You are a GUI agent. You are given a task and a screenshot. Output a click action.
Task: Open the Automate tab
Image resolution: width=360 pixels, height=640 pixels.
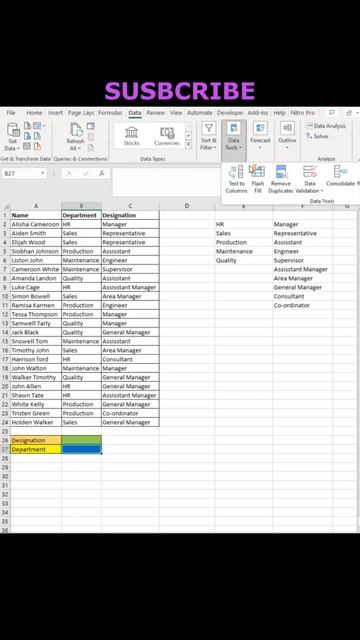click(200, 113)
